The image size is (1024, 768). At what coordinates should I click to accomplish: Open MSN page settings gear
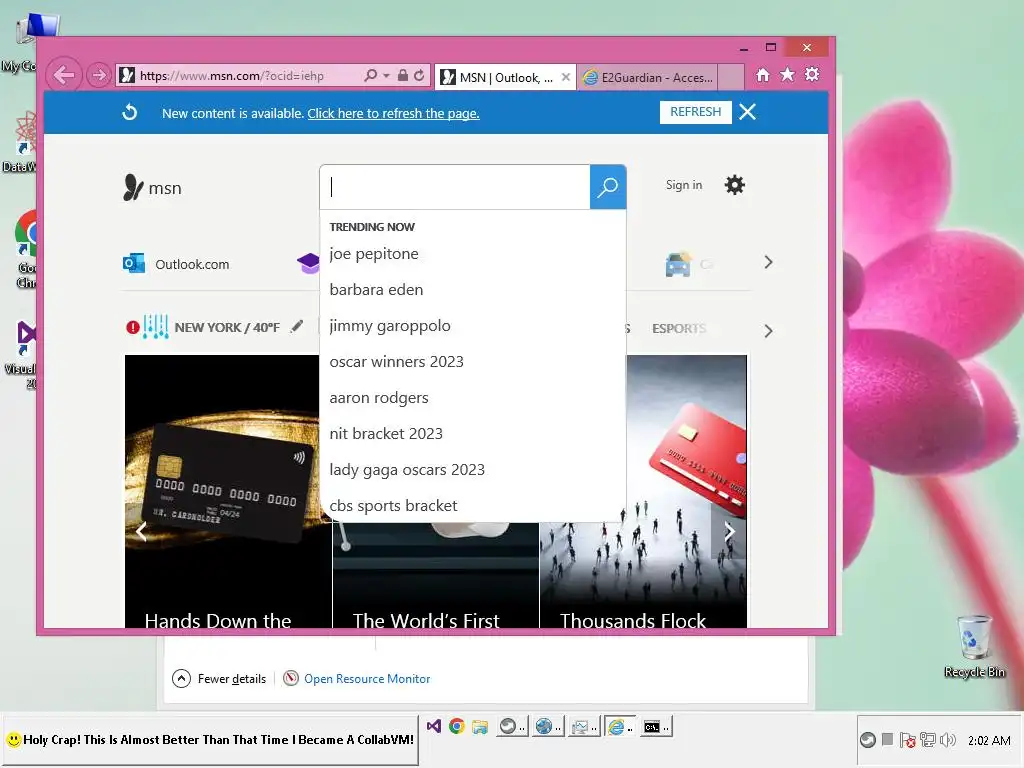(735, 185)
